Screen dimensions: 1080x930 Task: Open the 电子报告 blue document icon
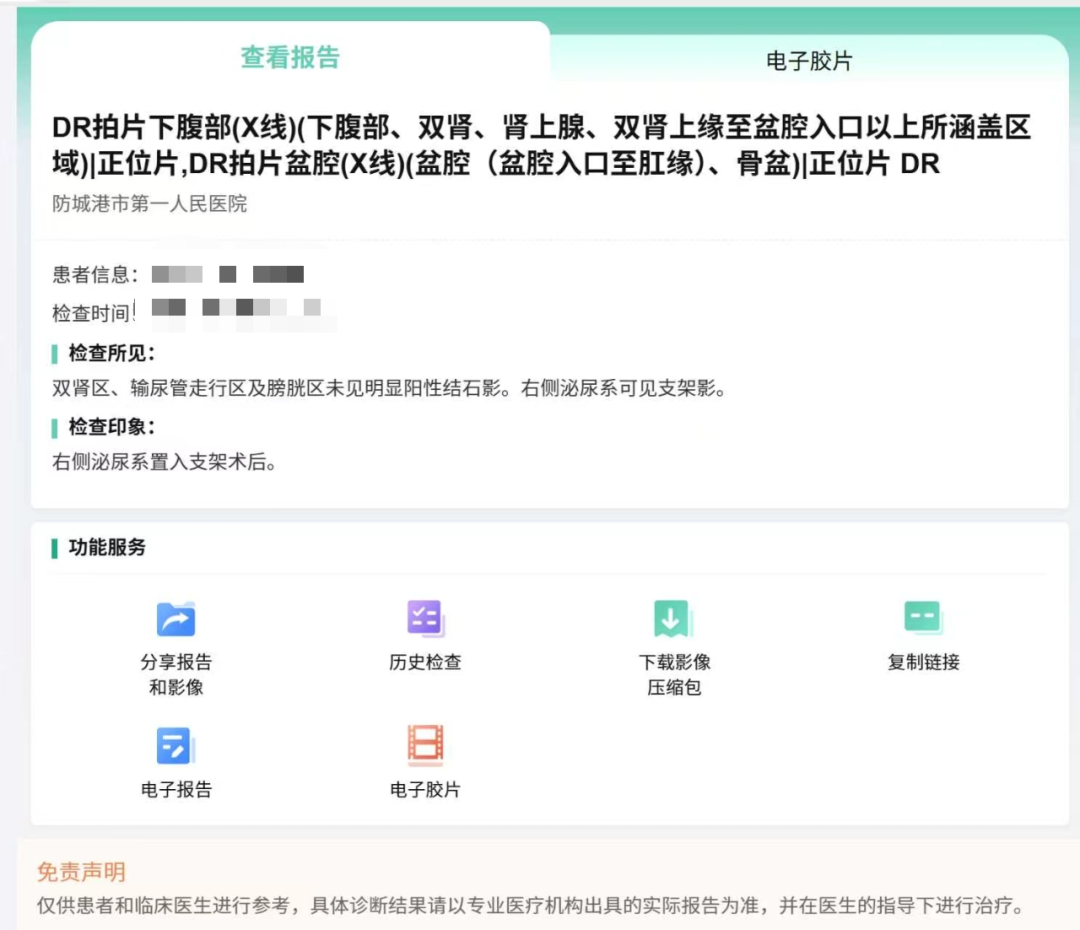(x=175, y=746)
